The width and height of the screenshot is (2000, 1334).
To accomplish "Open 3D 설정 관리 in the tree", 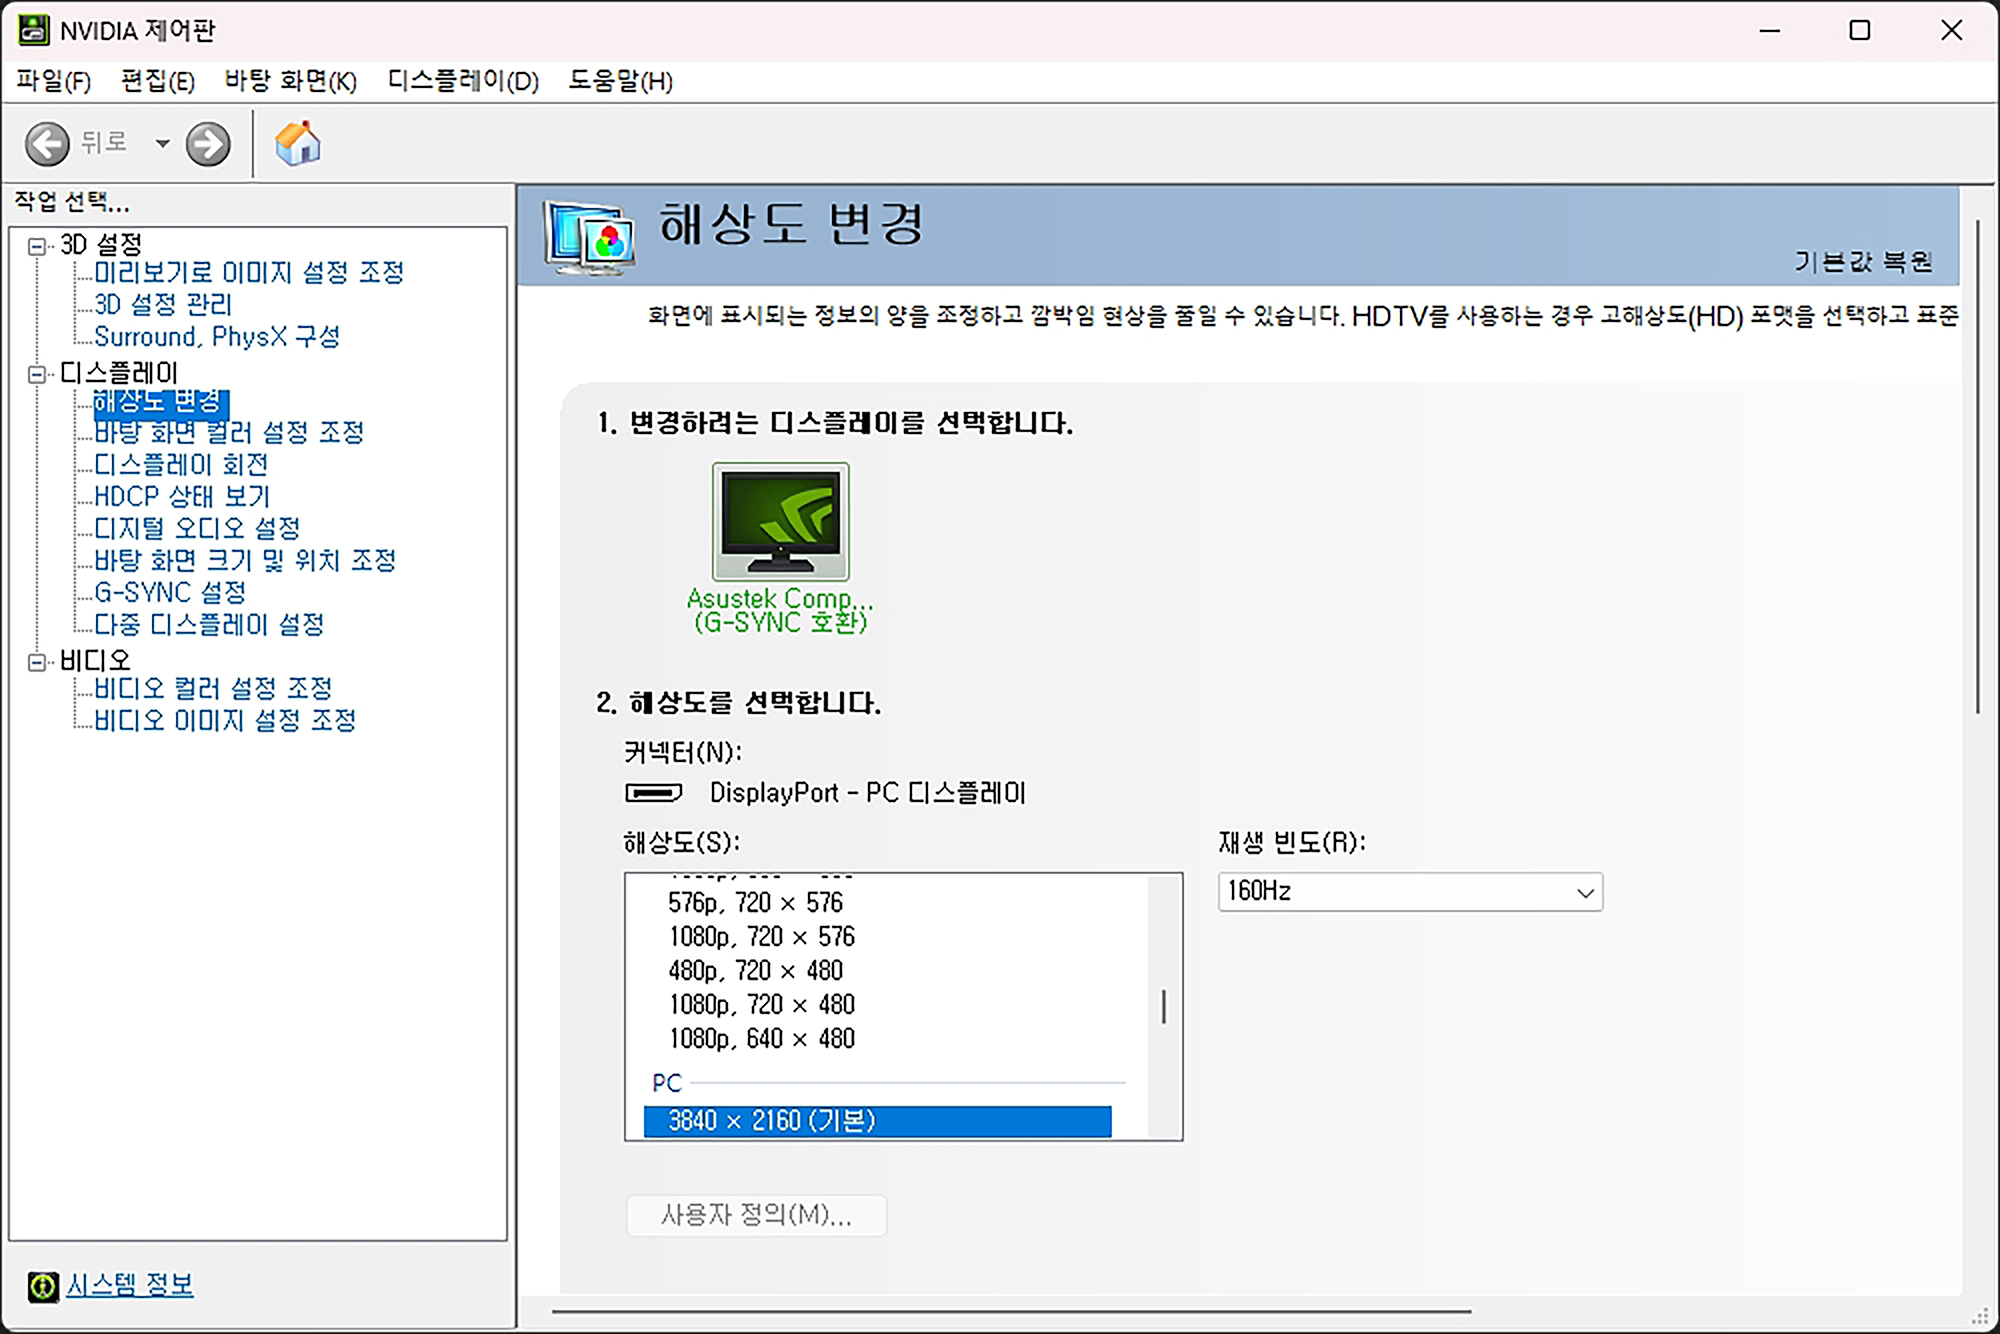I will tap(162, 304).
